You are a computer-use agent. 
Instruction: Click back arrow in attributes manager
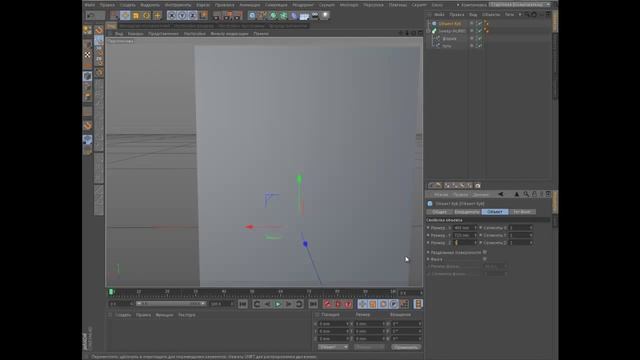click(501, 194)
